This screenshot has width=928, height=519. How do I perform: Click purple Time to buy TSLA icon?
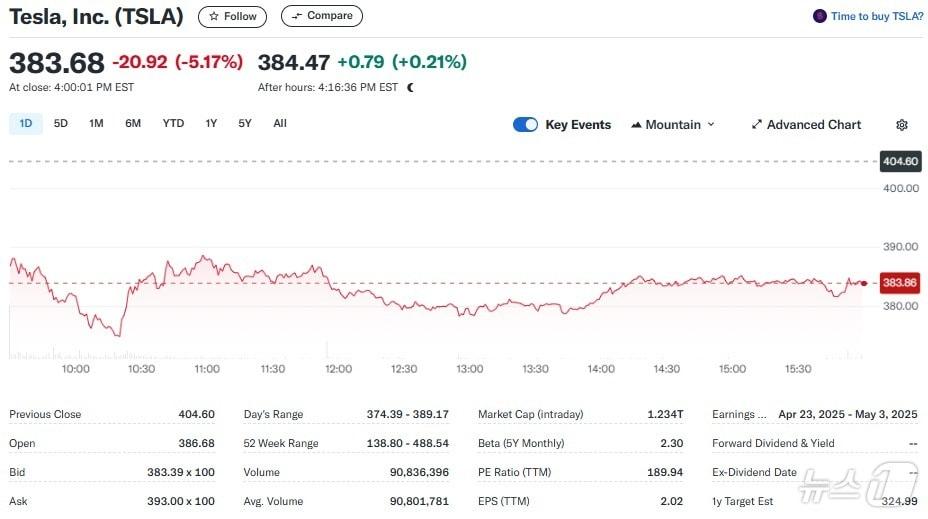(820, 16)
